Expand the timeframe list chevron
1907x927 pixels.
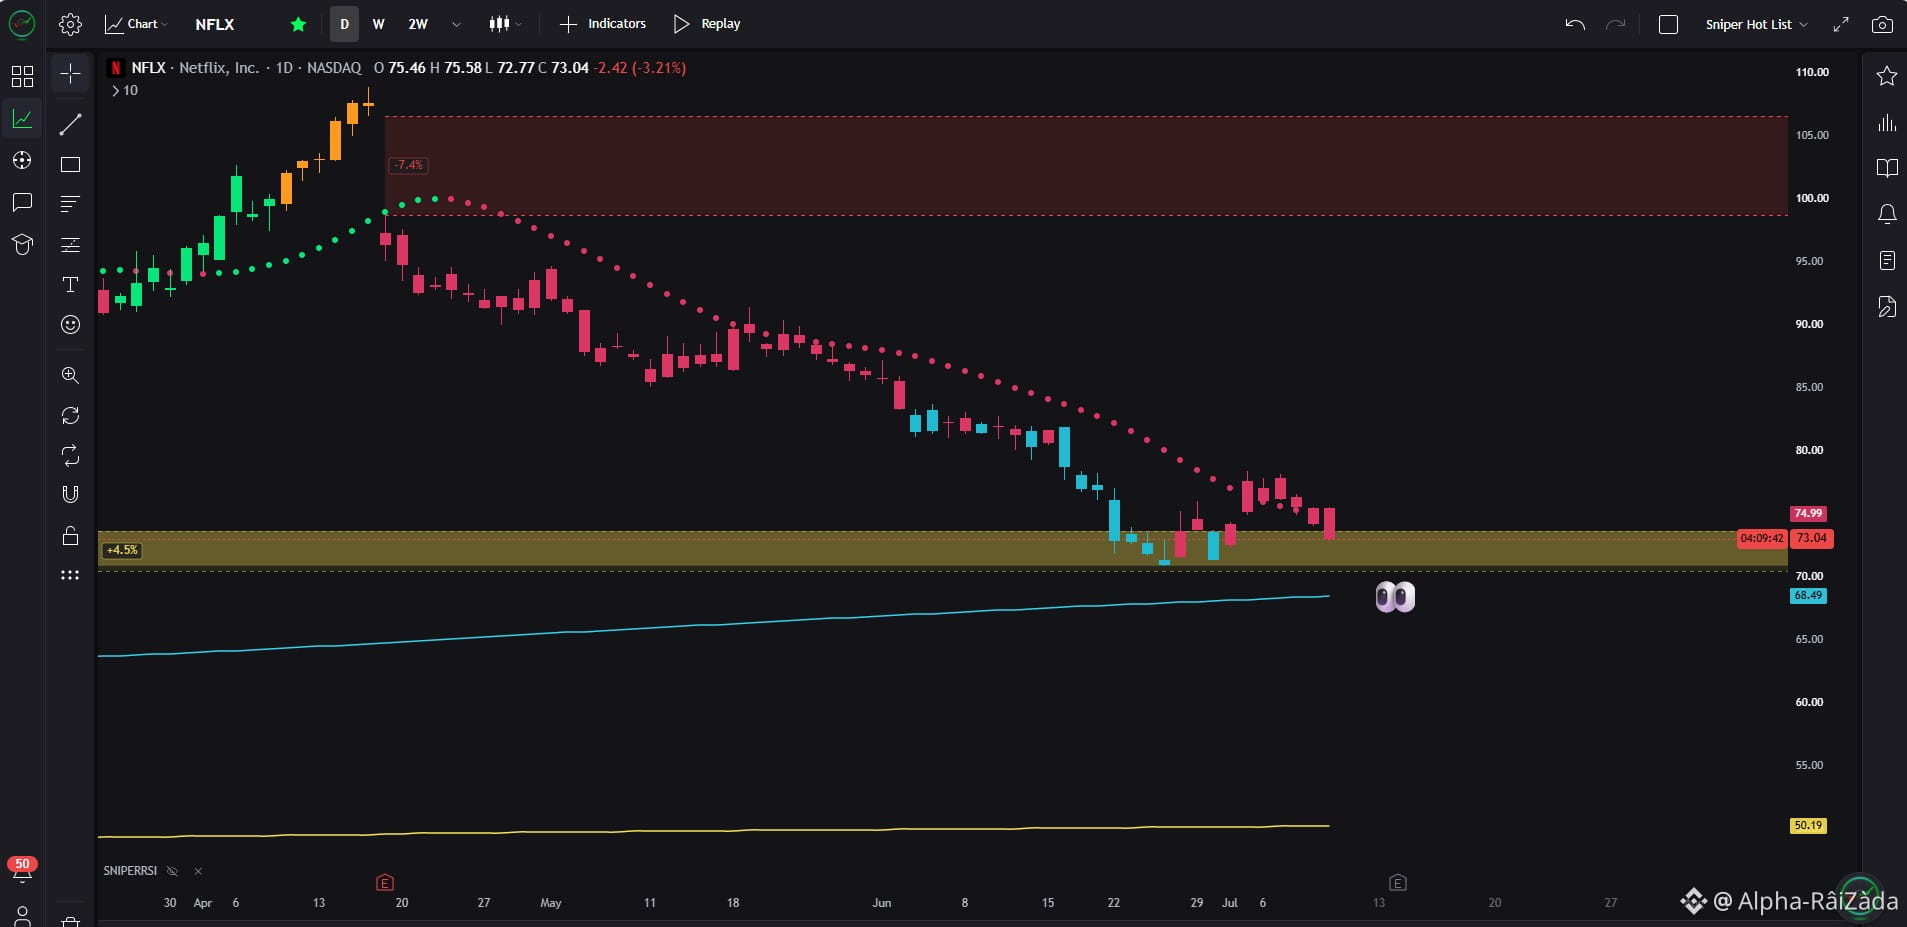pyautogui.click(x=456, y=24)
